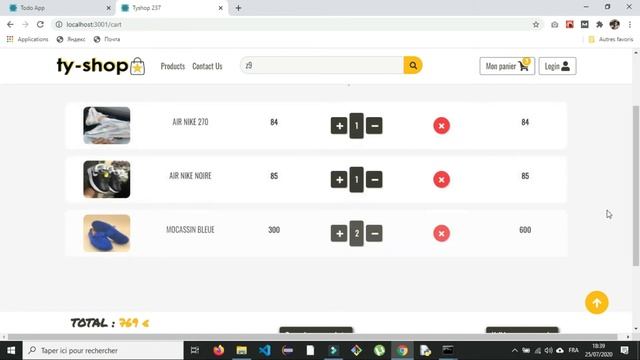Screen dimensions: 640x360
Task: Click the Login button
Action: point(557,66)
